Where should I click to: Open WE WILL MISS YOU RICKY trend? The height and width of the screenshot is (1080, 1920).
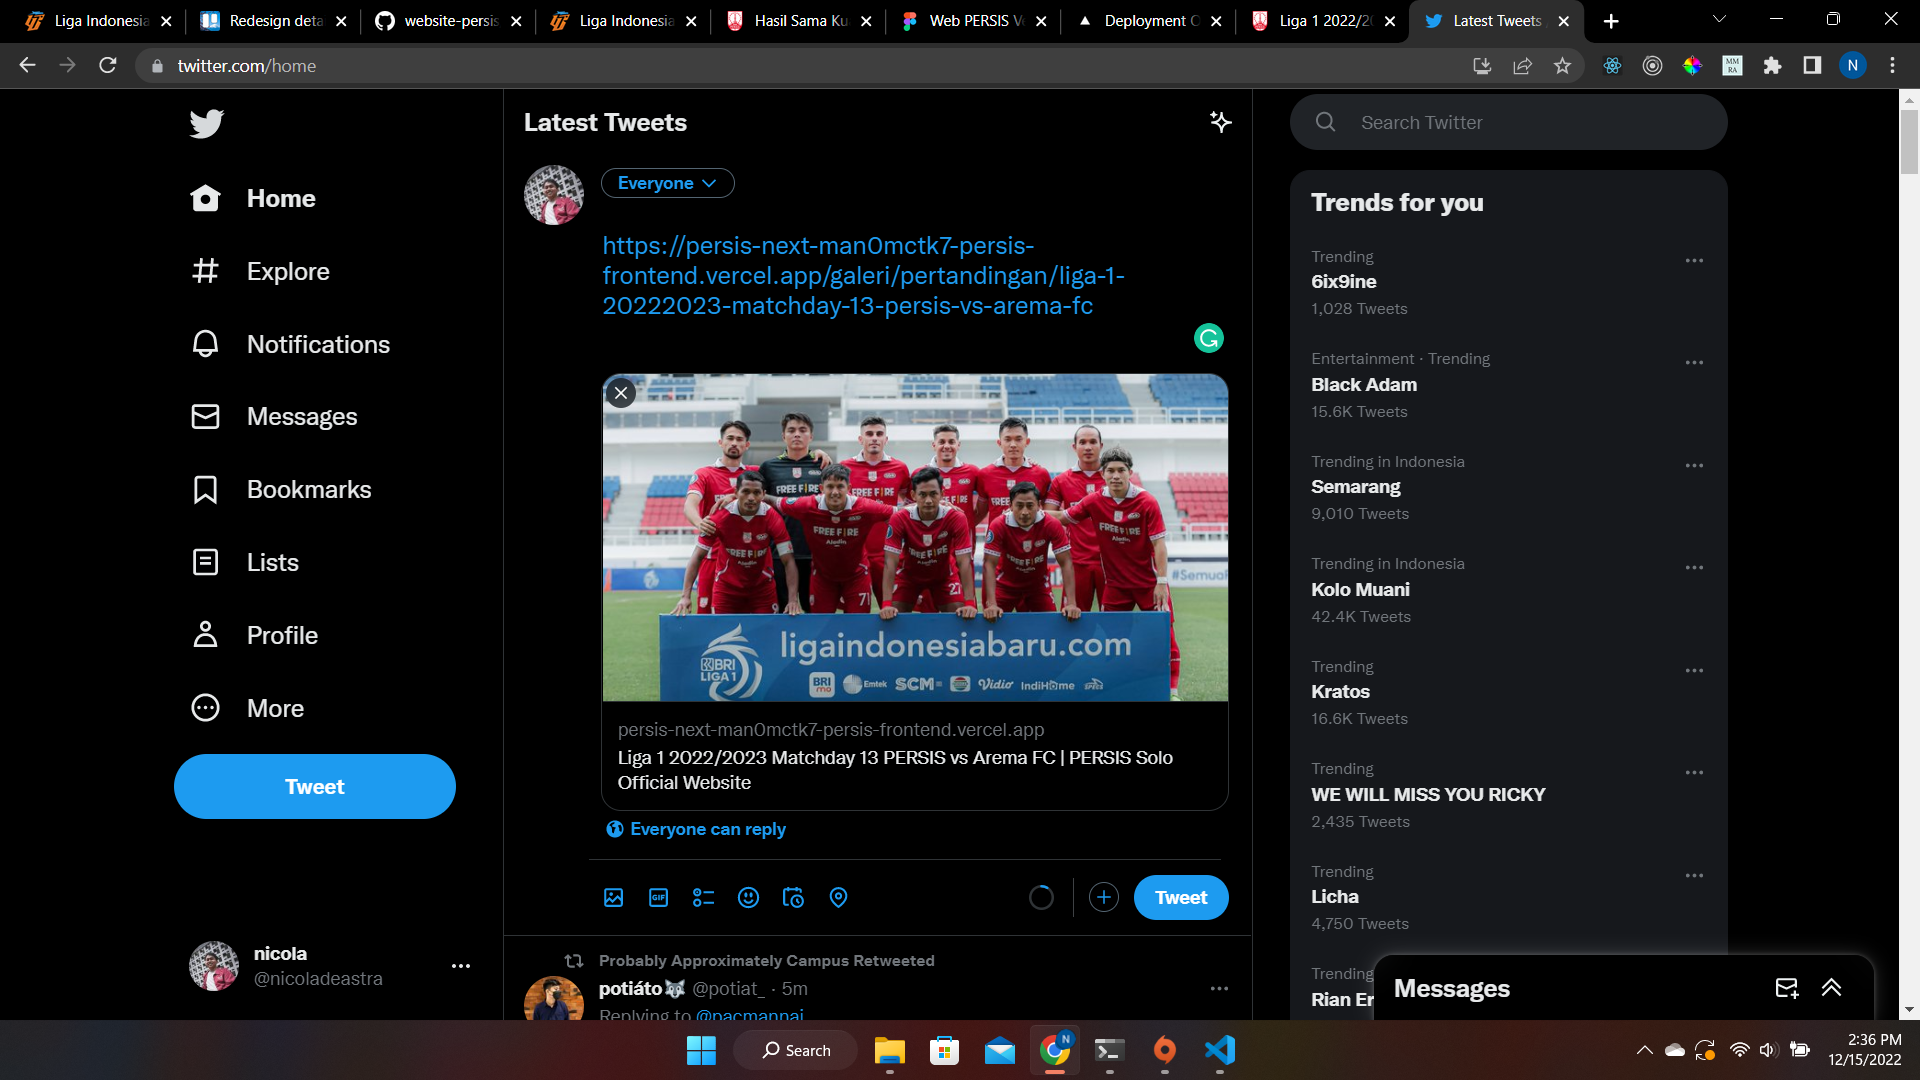(1428, 795)
